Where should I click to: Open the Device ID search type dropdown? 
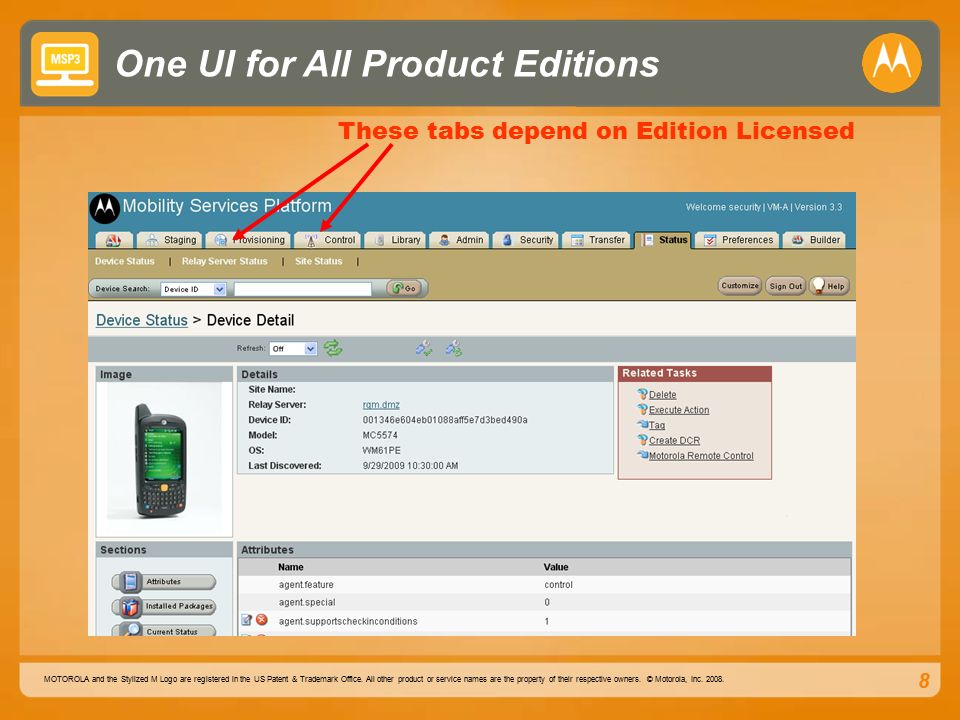[x=193, y=289]
